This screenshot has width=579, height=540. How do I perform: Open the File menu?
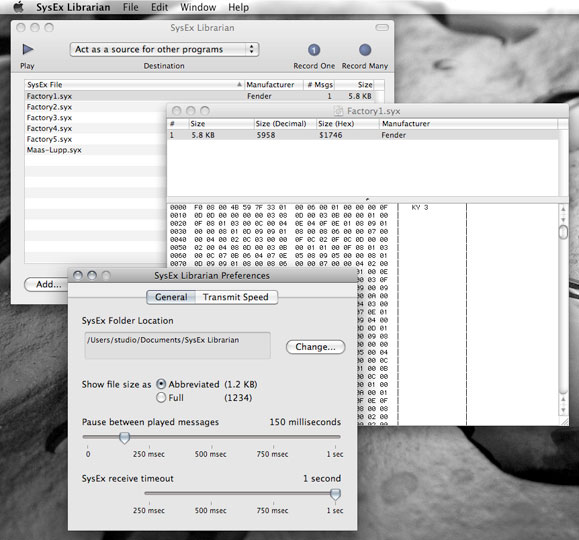point(131,7)
